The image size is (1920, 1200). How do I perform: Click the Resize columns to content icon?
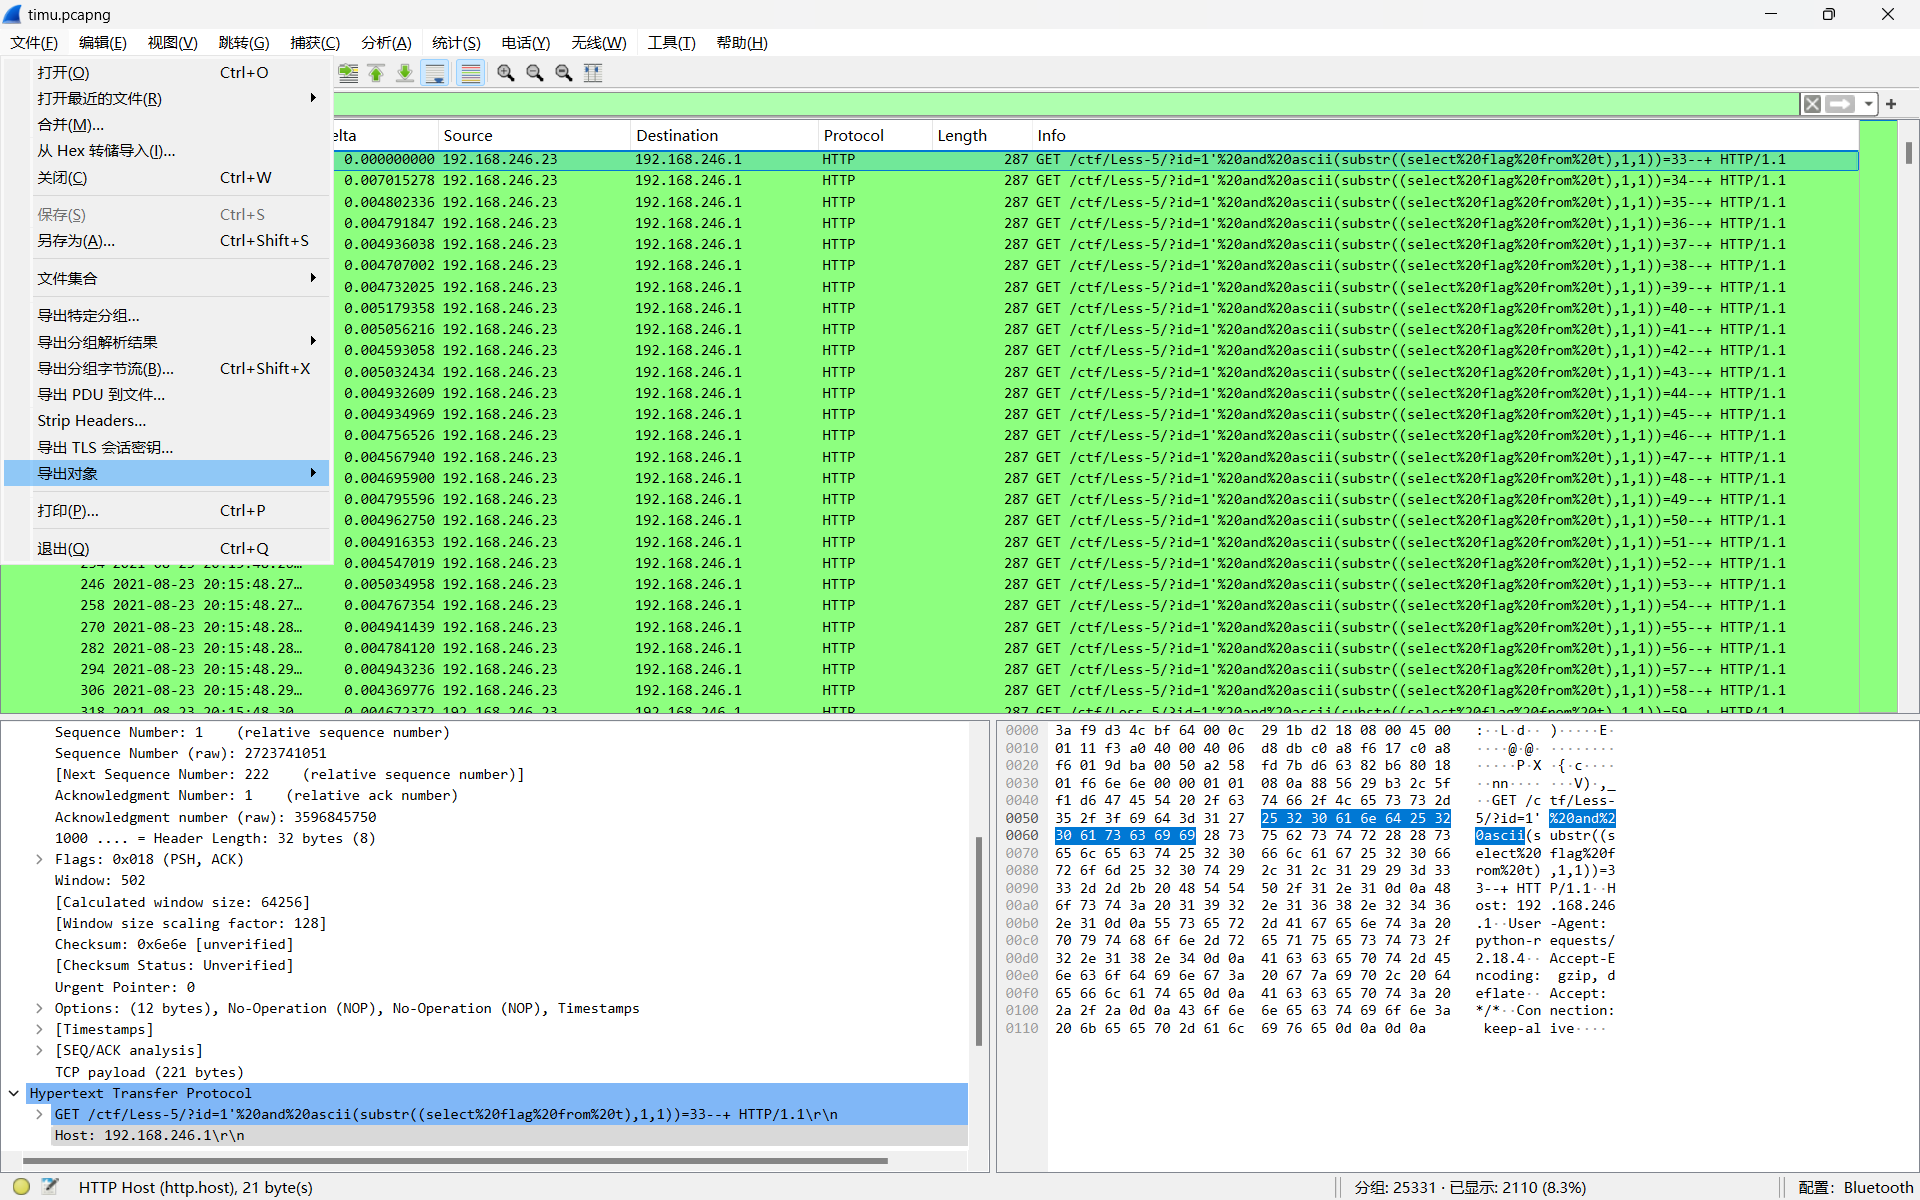(593, 73)
